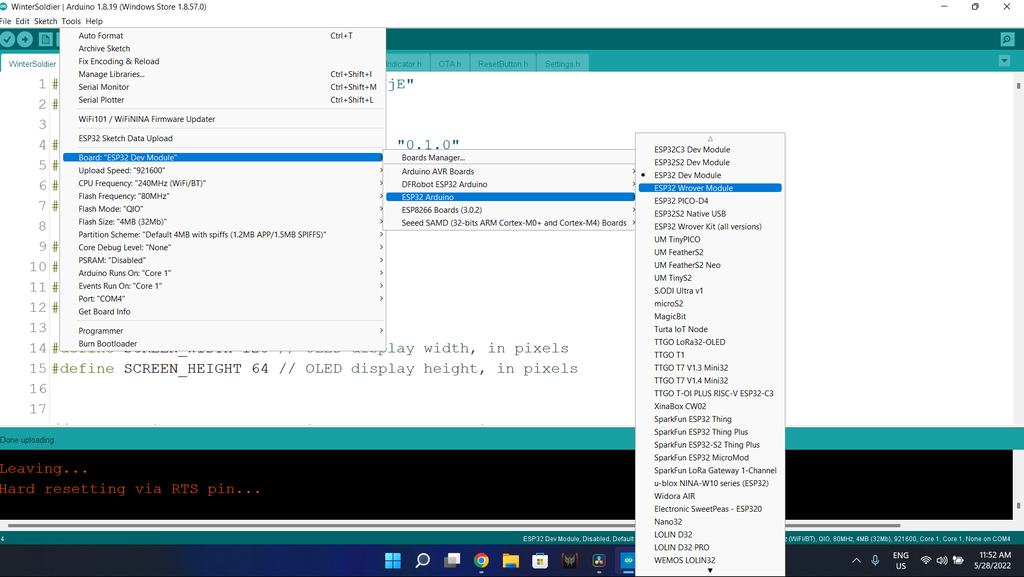
Task: Open the Sketch menu in menu bar
Action: tap(46, 21)
